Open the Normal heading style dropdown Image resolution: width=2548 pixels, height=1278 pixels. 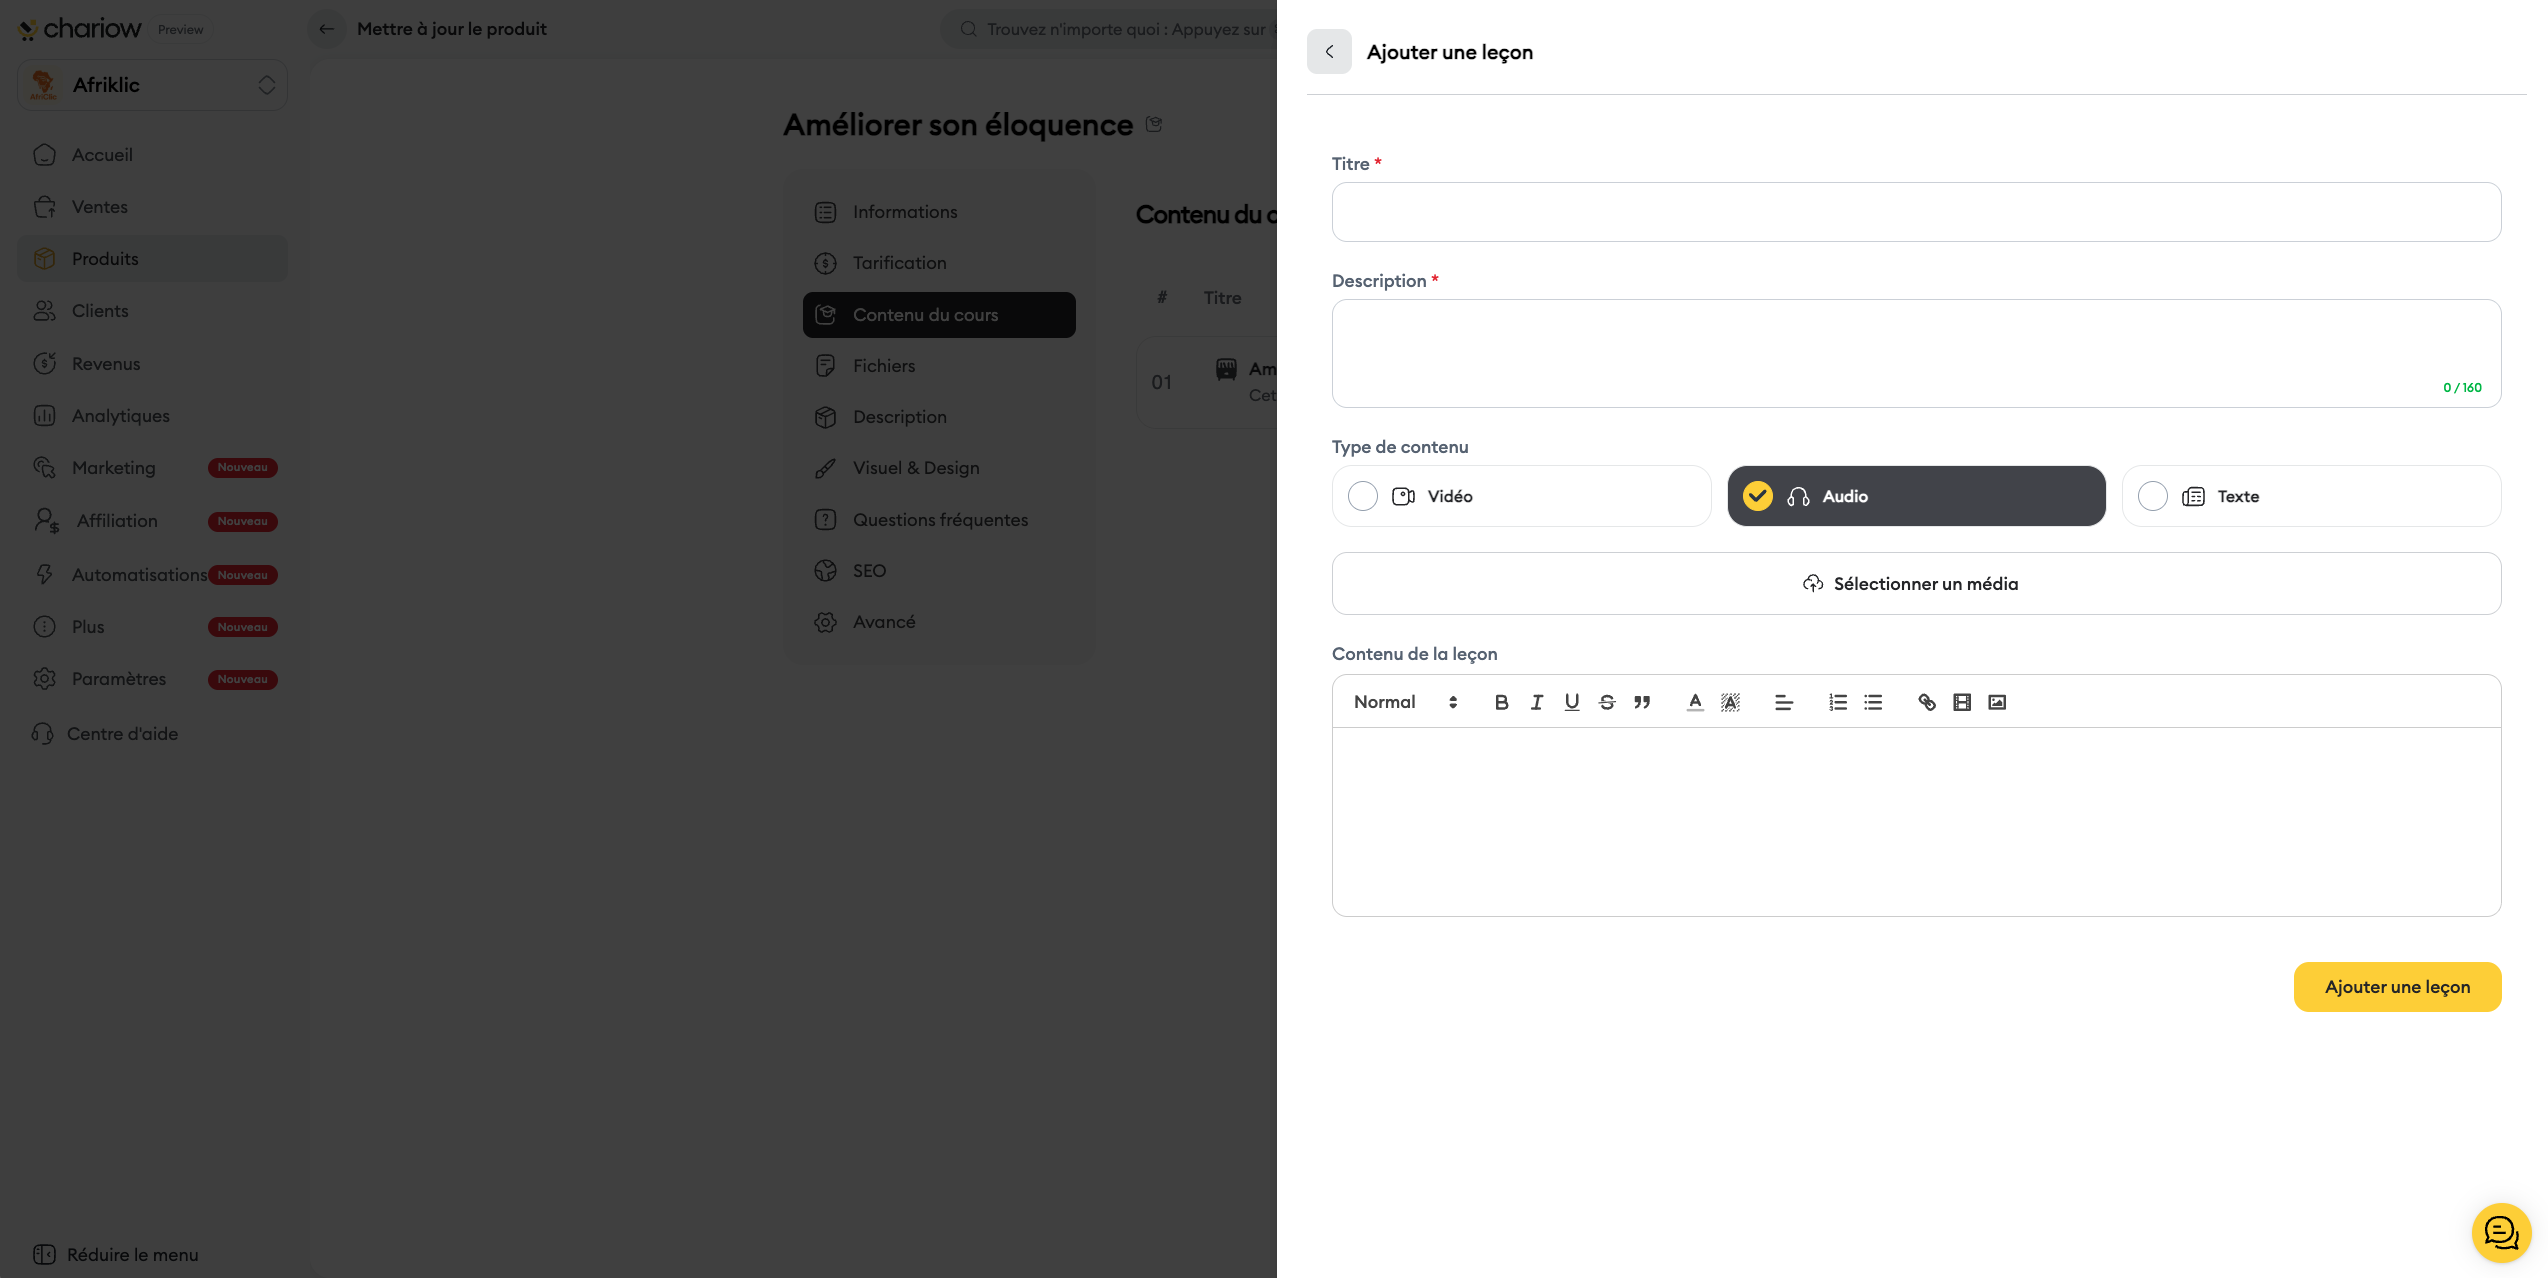(1405, 702)
